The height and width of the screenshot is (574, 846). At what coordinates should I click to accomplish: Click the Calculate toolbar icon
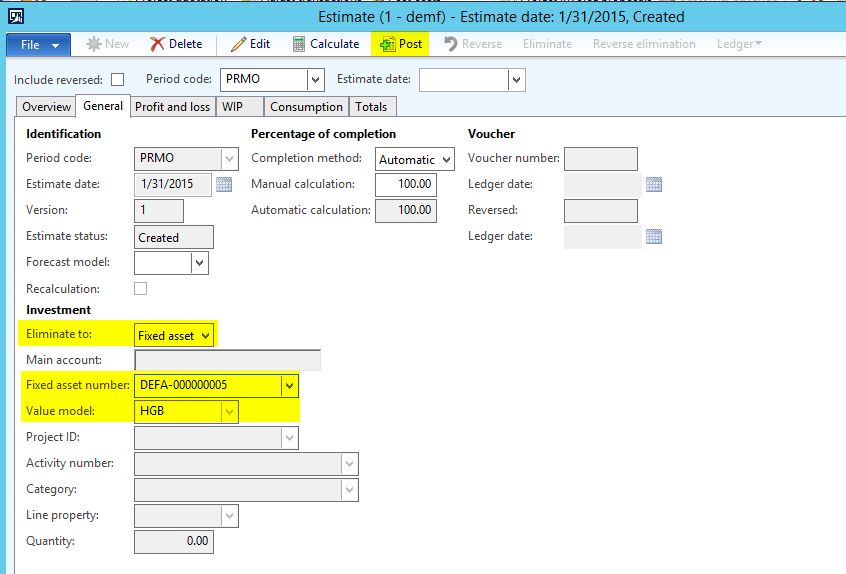click(299, 44)
